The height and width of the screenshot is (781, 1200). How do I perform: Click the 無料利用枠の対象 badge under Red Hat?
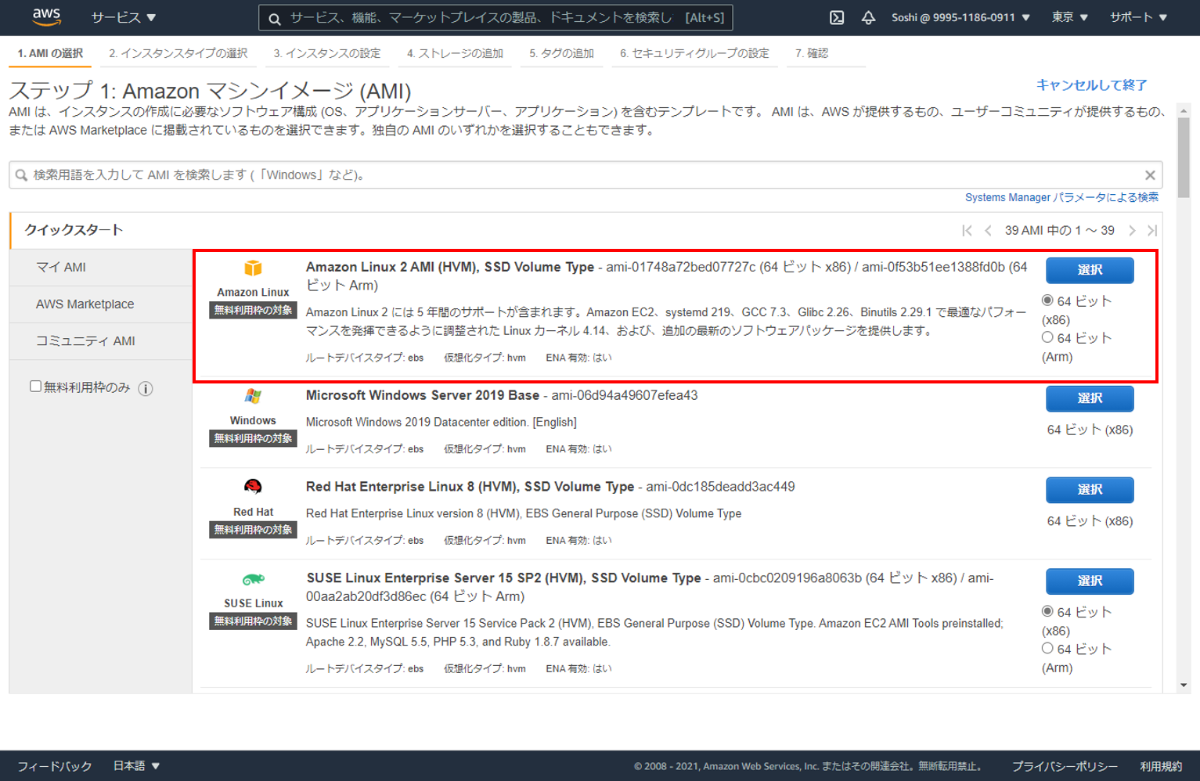253,530
